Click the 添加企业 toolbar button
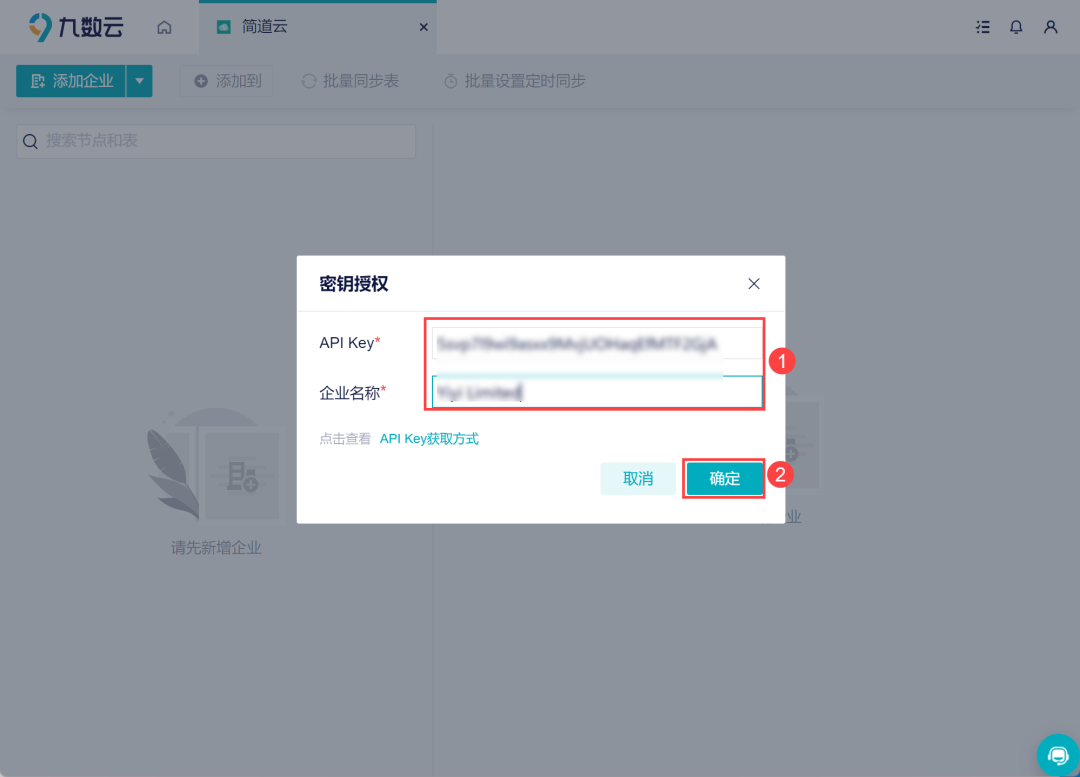 click(x=70, y=81)
